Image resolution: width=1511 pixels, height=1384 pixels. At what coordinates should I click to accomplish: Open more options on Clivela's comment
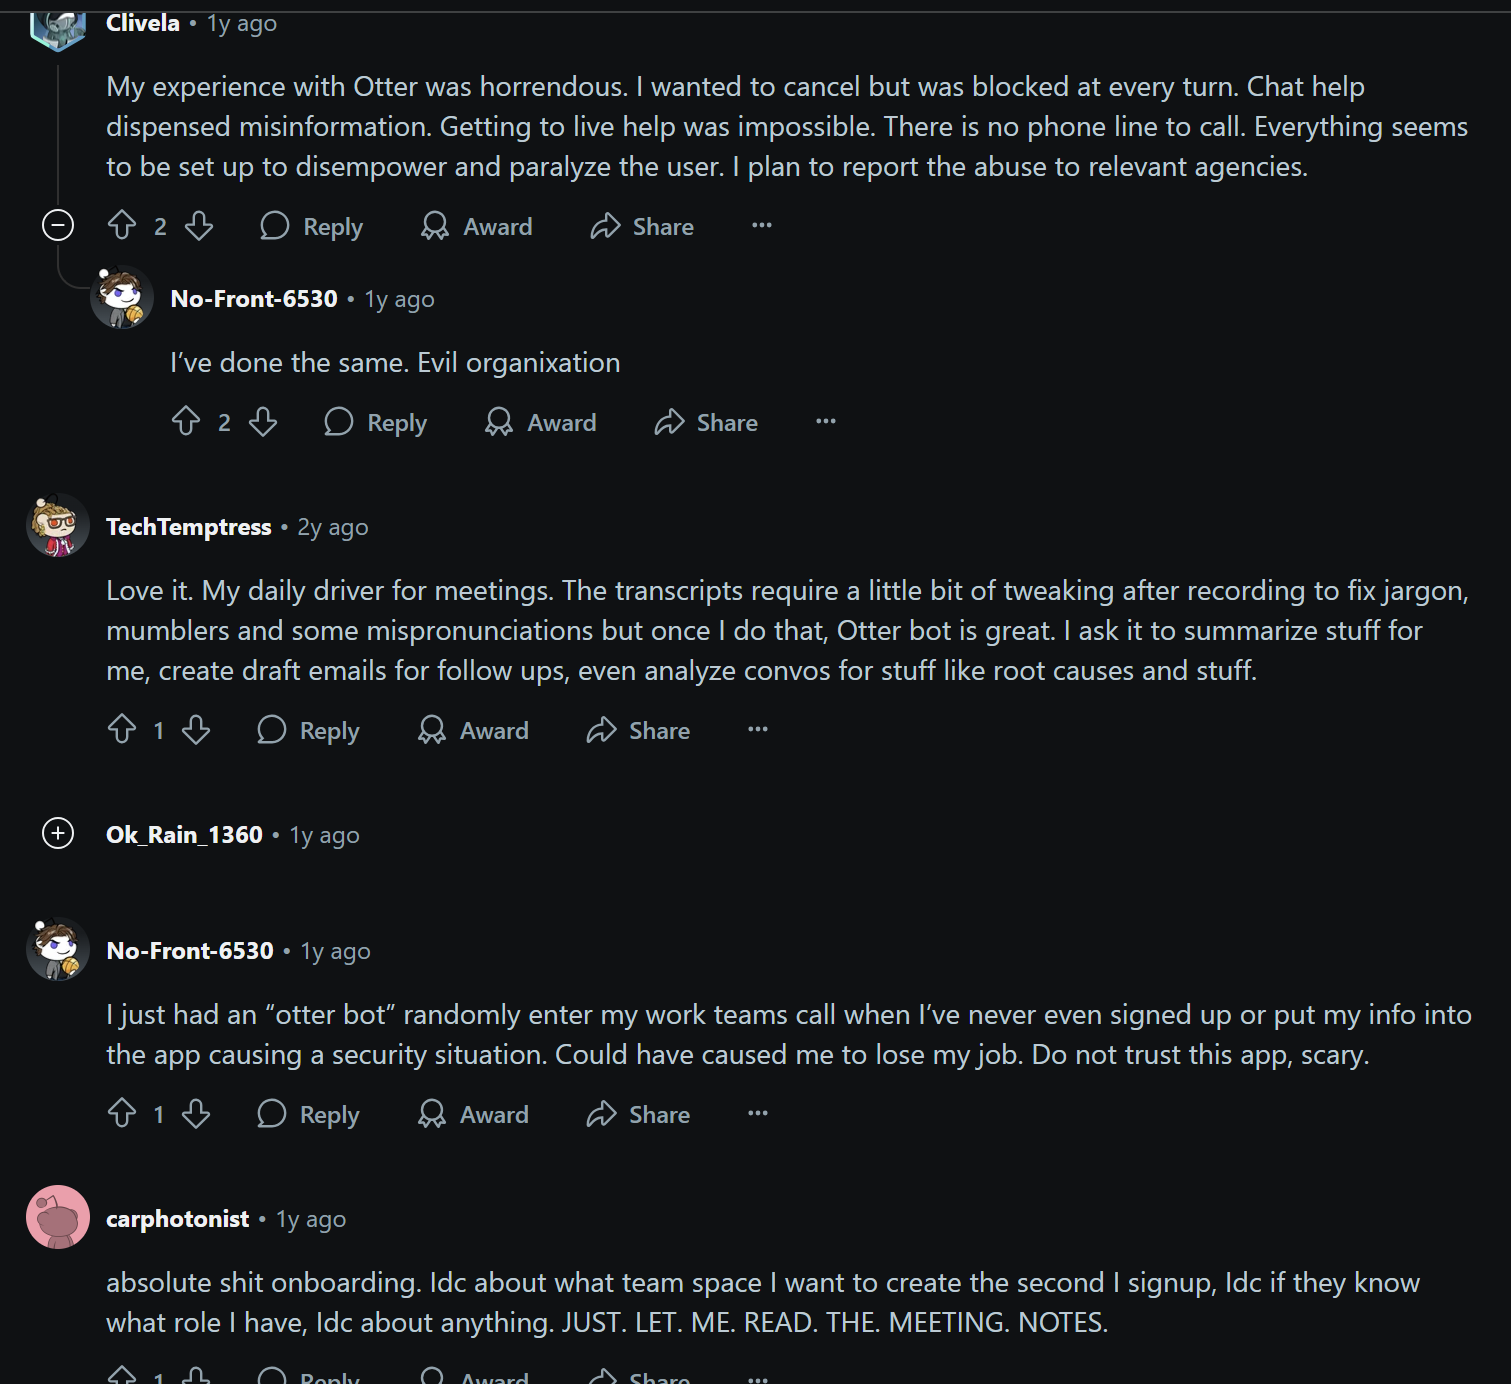point(762,226)
